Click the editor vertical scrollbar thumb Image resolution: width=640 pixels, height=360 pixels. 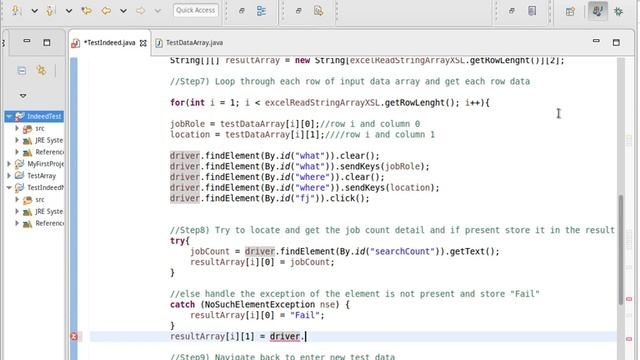pyautogui.click(x=621, y=249)
